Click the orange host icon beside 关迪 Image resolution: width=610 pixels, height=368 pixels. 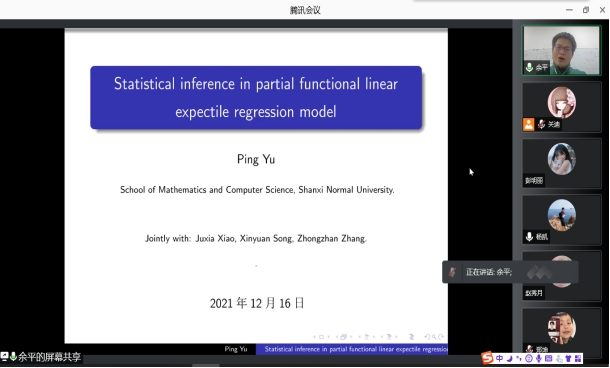pyautogui.click(x=528, y=124)
